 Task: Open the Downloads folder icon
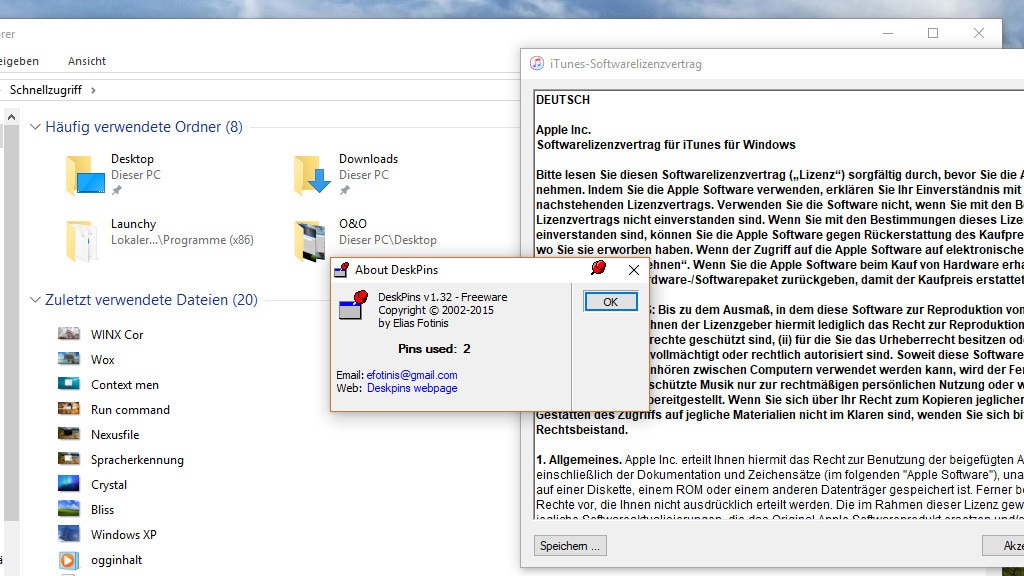point(313,175)
